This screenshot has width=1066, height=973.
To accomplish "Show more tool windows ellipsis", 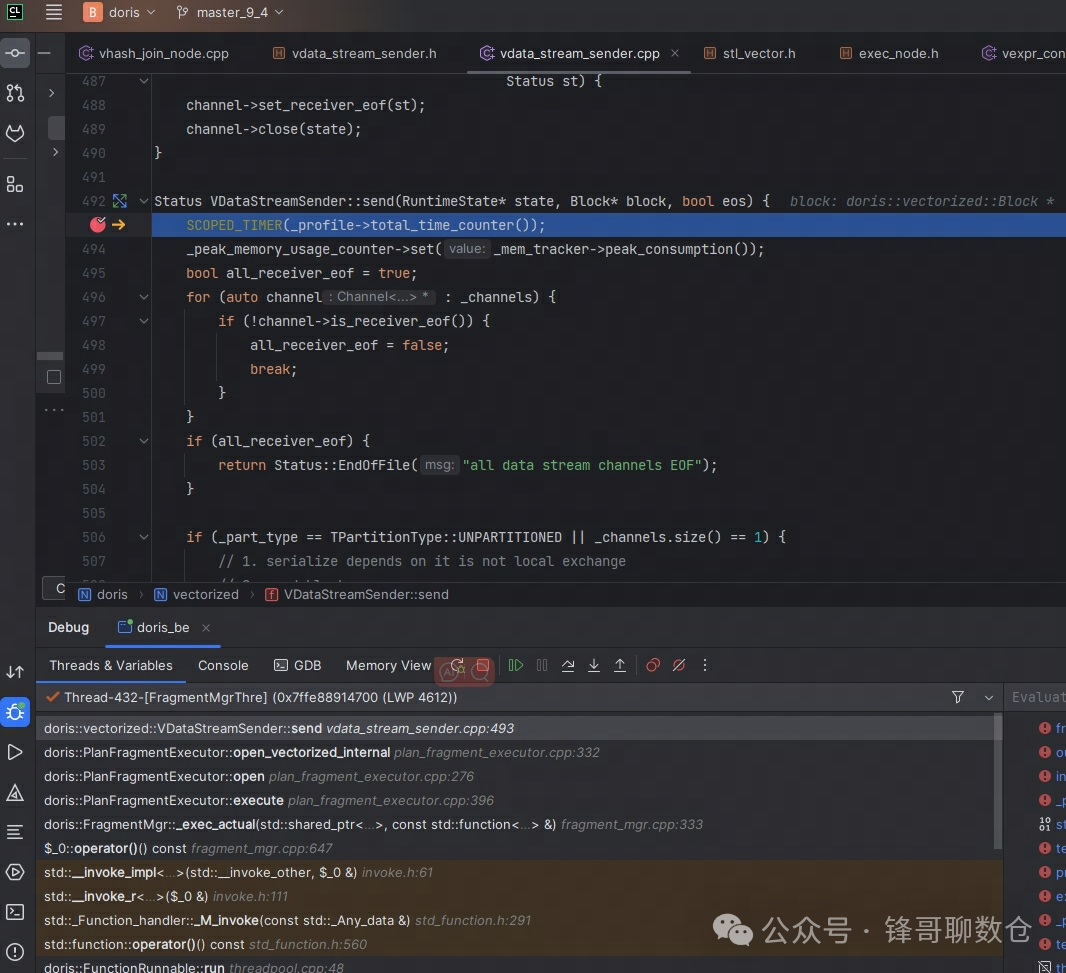I will point(15,224).
